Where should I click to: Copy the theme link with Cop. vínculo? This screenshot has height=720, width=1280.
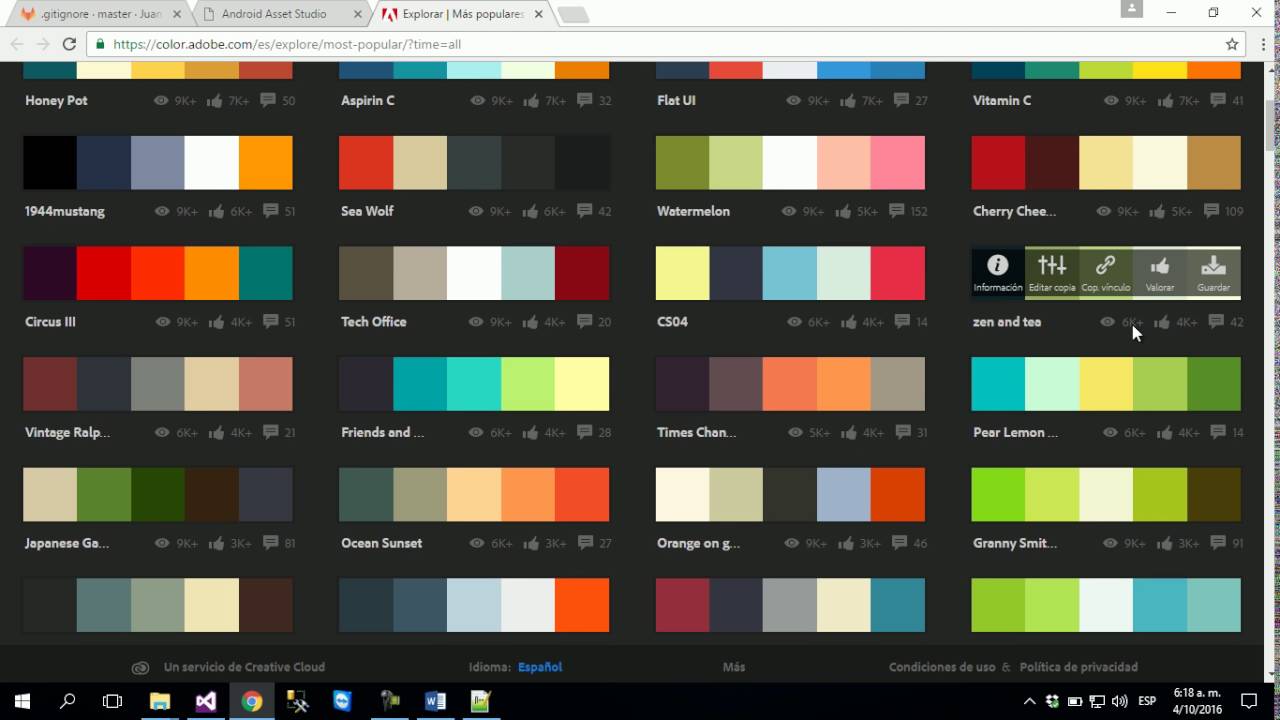(1105, 272)
